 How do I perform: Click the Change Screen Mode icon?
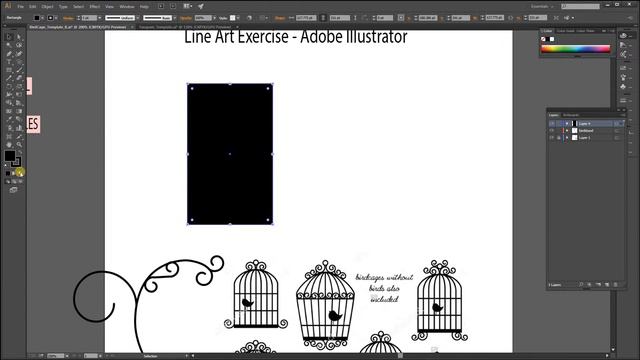pos(13,190)
